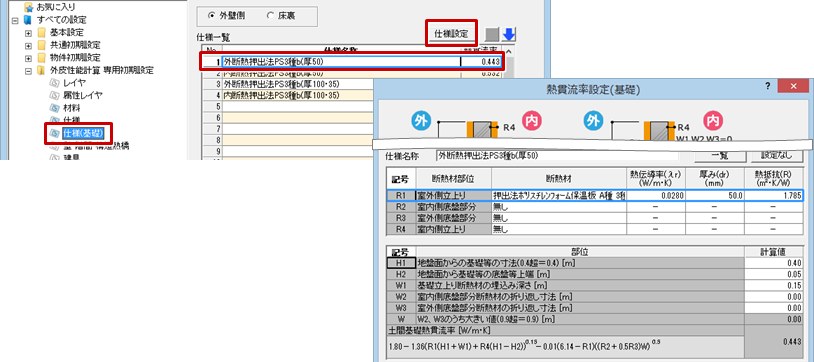Click the 0.0280 thermal conductivity cell

656,196
